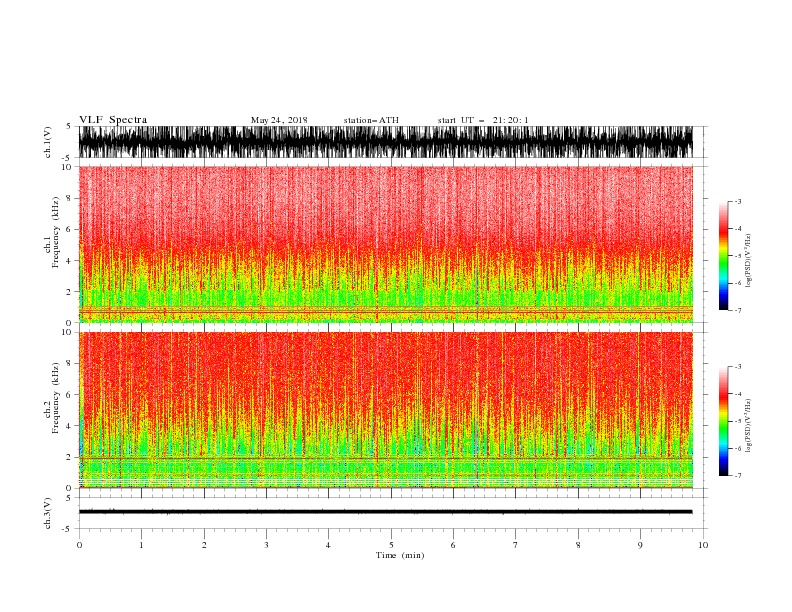The image size is (792, 612).
Task: Click the "-7" label on lower color bar
Action: click(737, 475)
